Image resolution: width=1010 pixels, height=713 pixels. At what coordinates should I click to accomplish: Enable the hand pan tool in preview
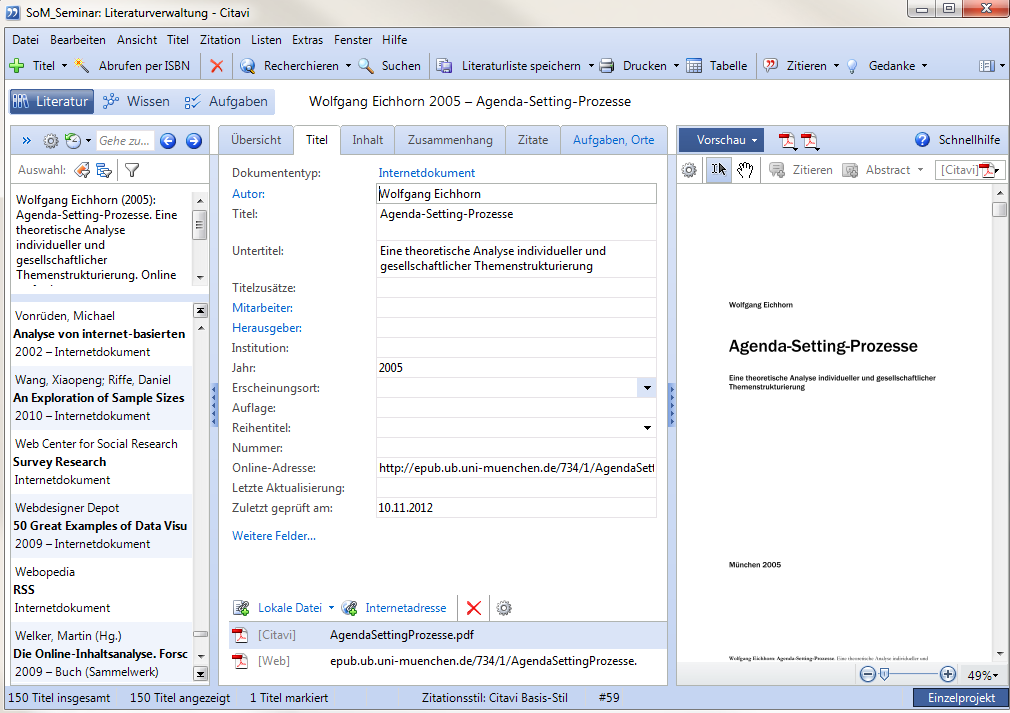point(745,170)
